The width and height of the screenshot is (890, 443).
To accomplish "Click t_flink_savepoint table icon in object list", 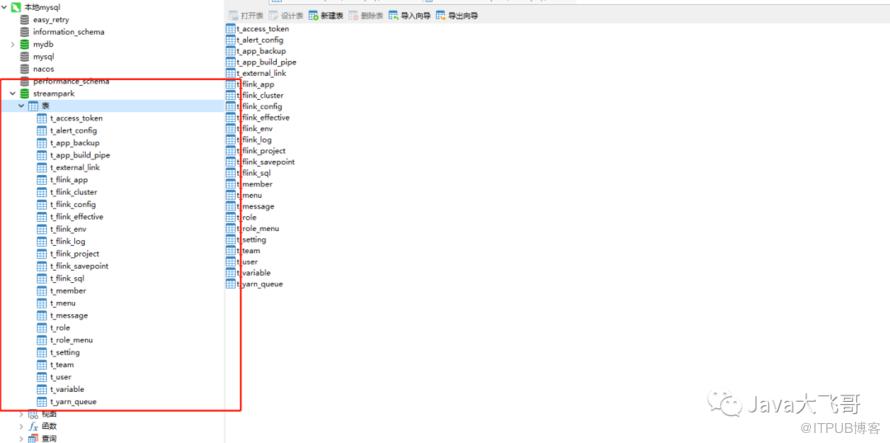I will tap(230, 162).
